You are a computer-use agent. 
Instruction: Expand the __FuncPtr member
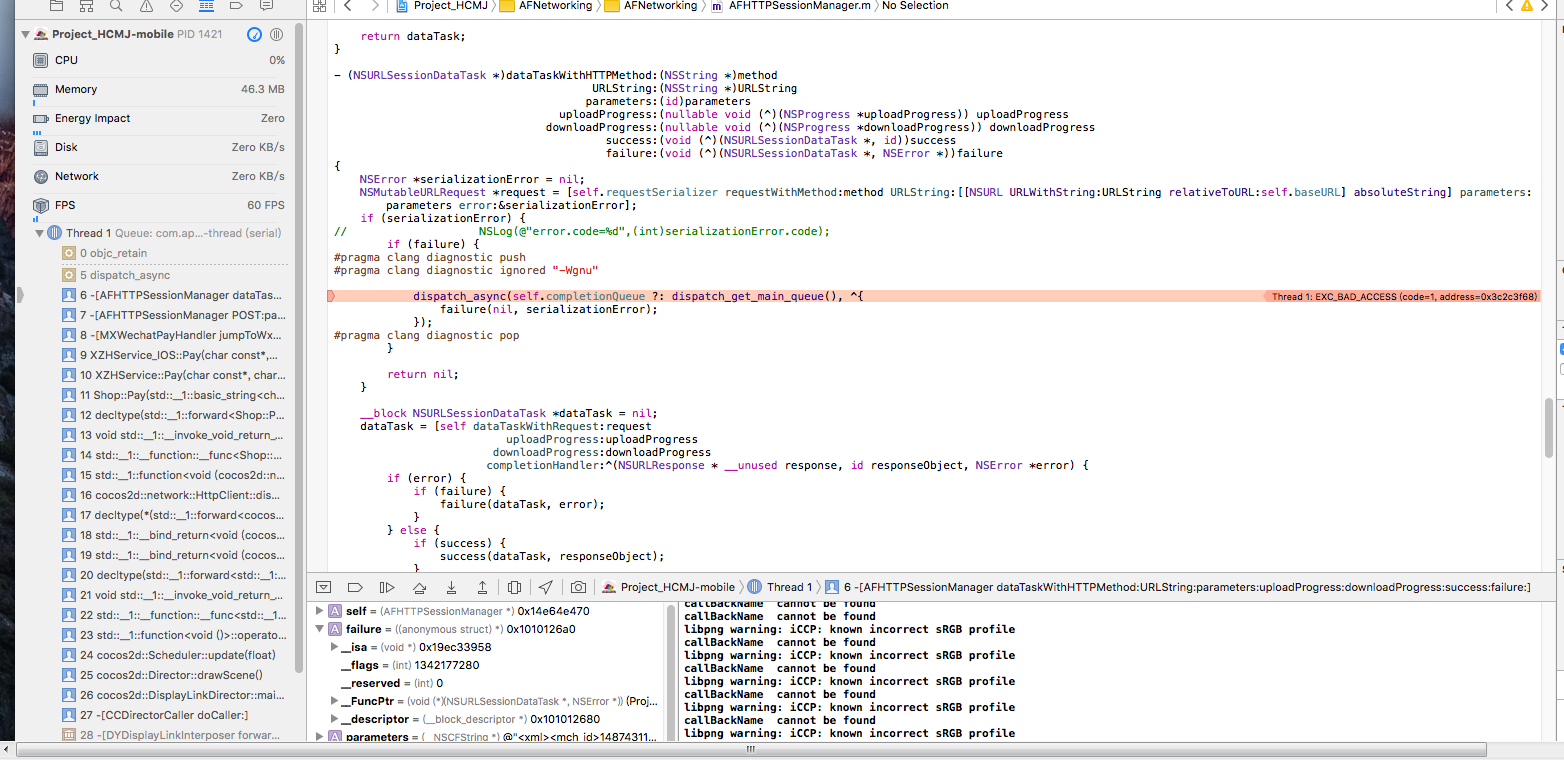(x=334, y=701)
